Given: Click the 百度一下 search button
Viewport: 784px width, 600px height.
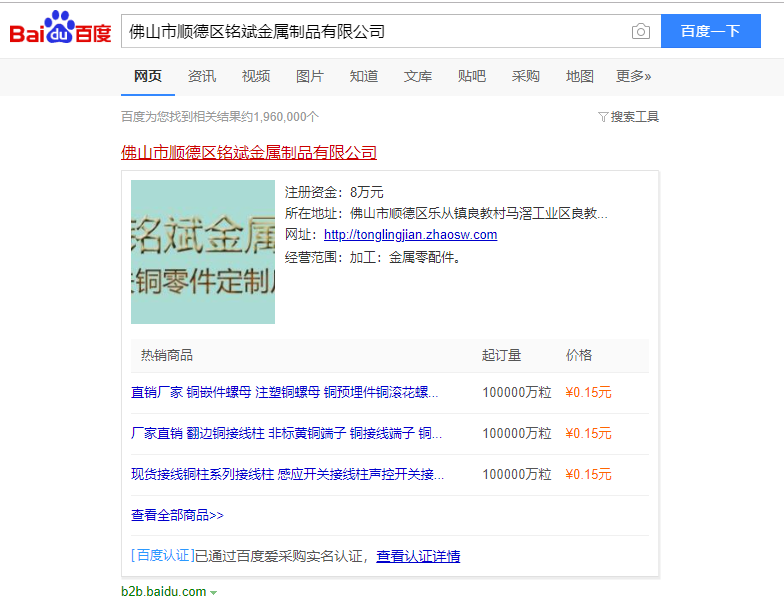Looking at the screenshot, I should coord(710,31).
